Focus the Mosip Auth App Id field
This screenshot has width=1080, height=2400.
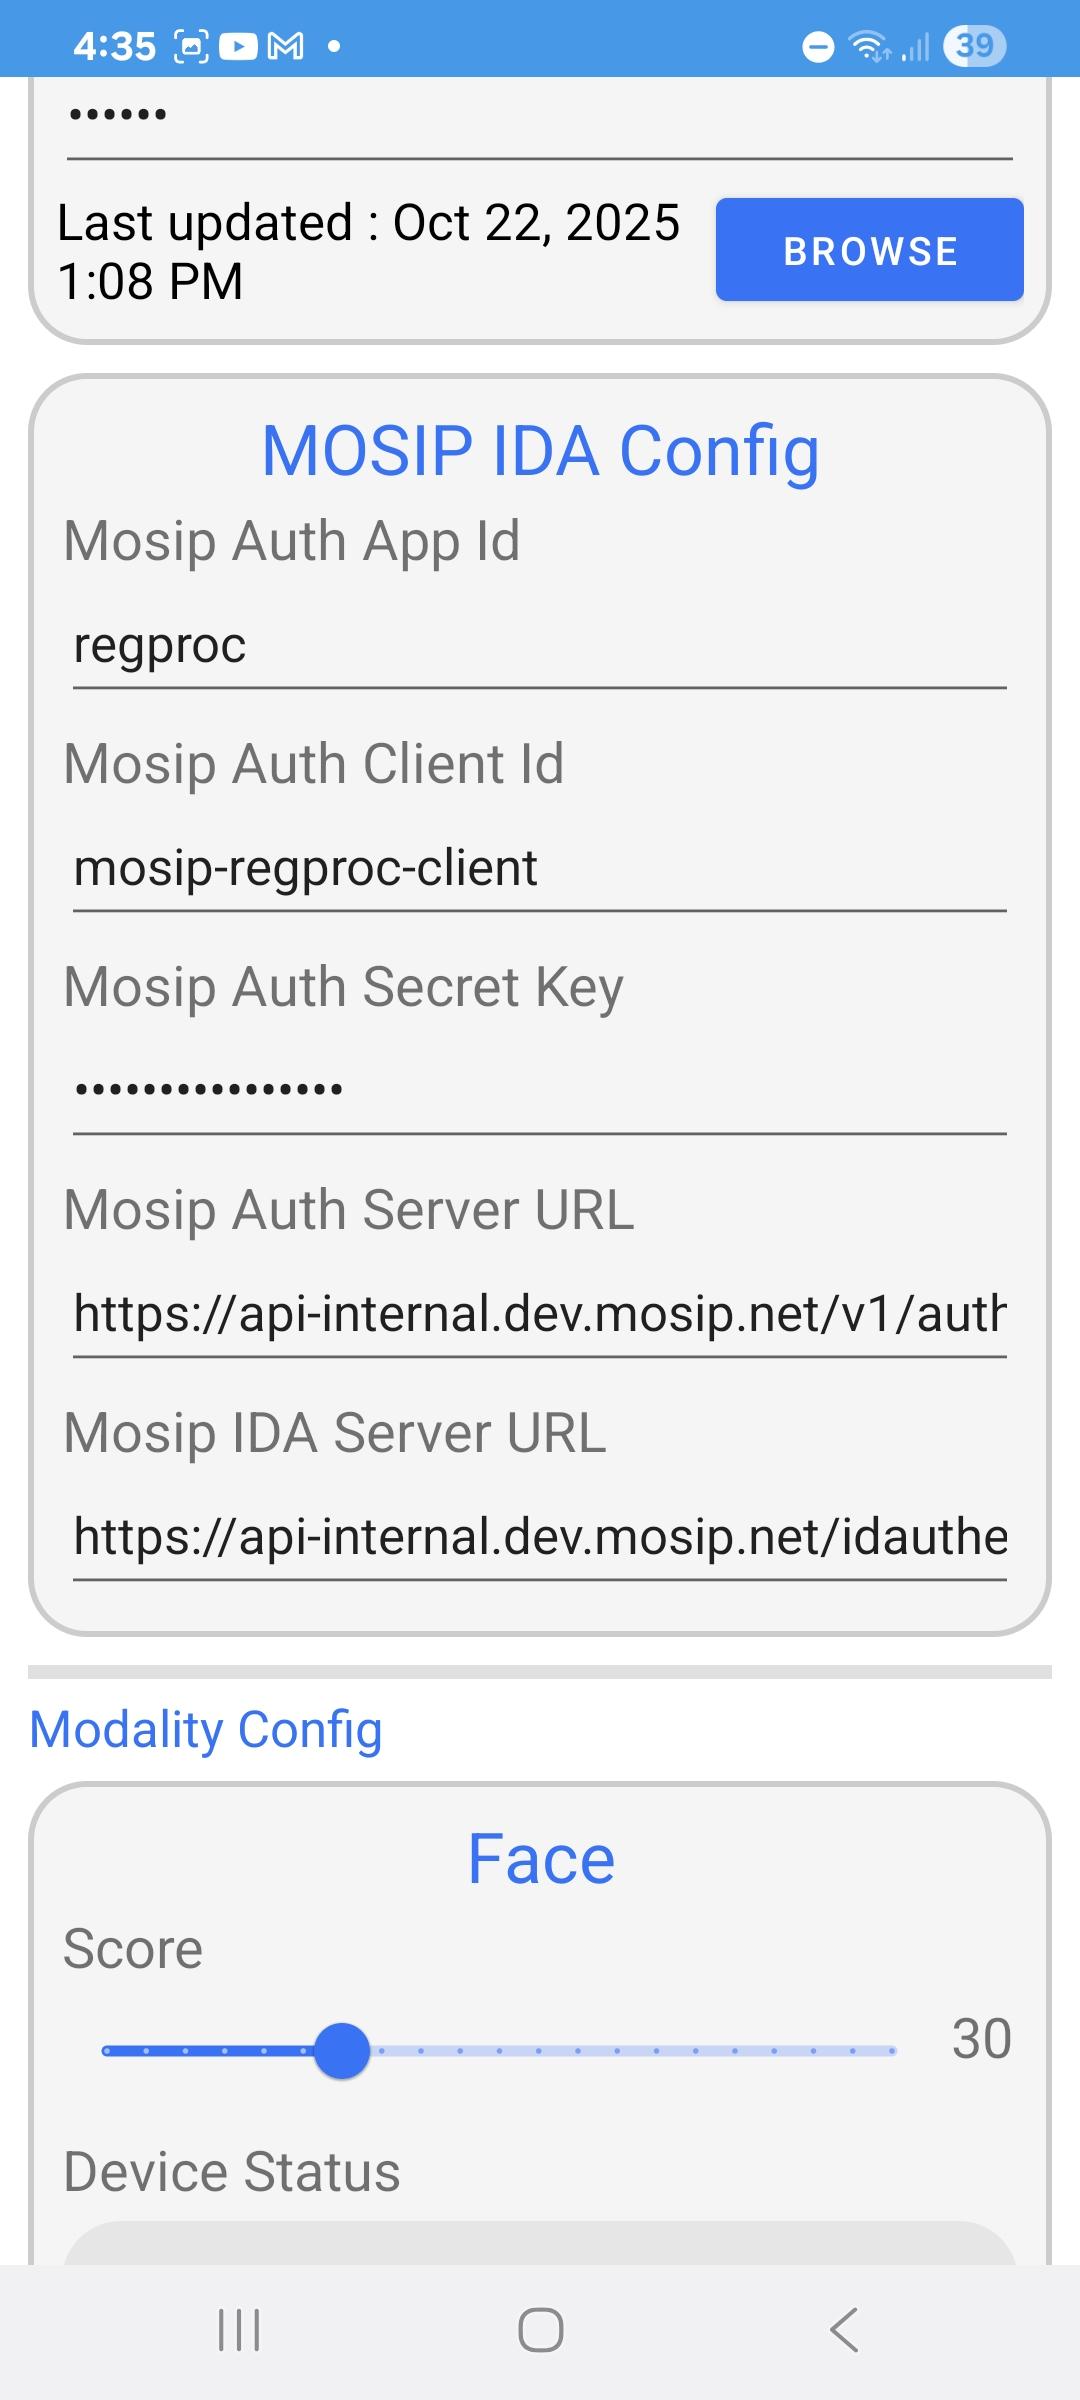pyautogui.click(x=539, y=645)
